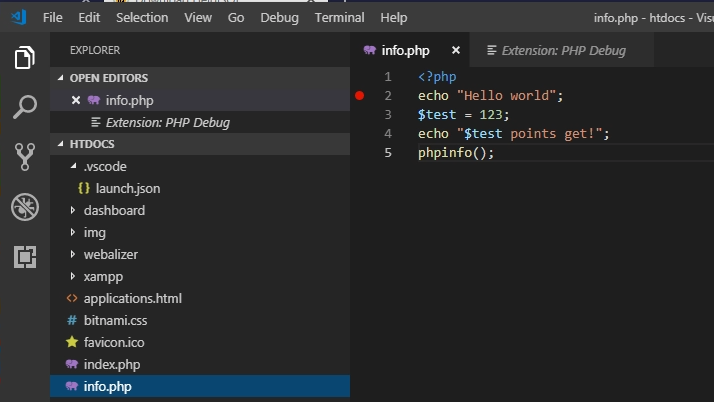Open bitnami.css file

[x=200, y=320]
